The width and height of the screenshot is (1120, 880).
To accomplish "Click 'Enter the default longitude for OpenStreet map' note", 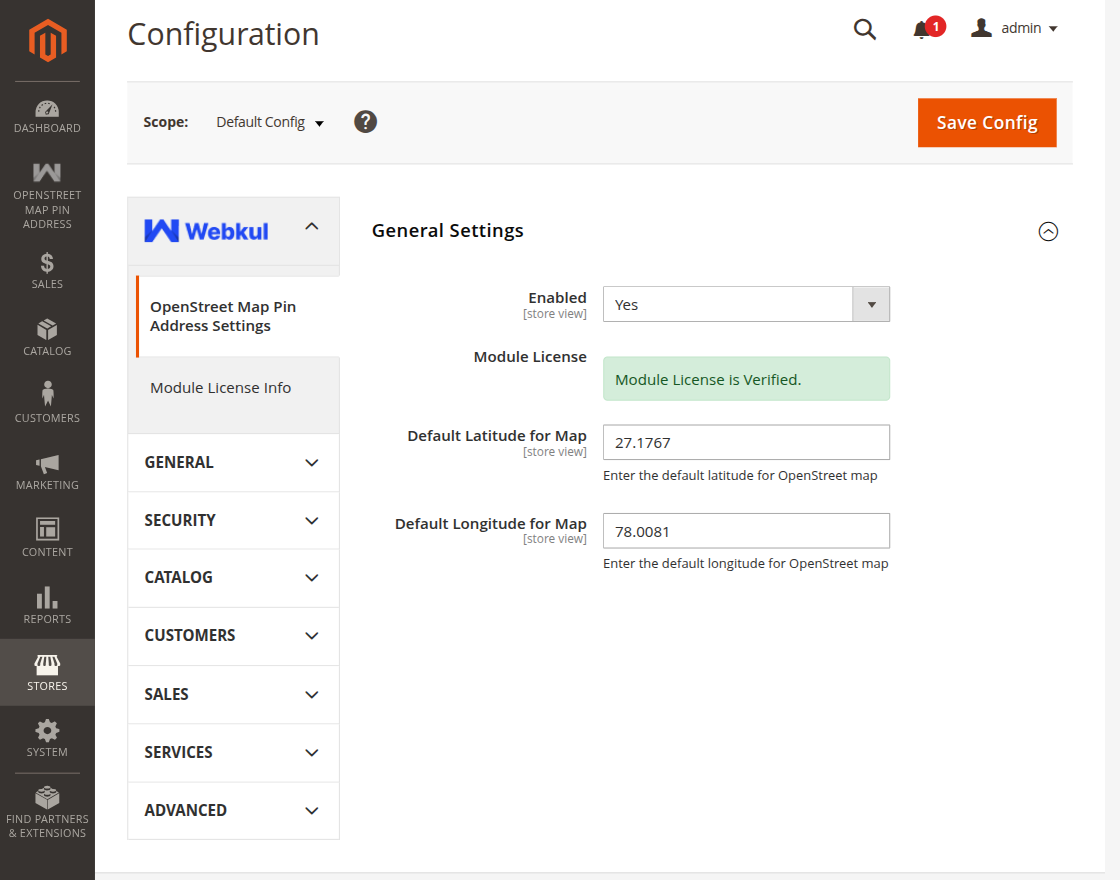I will pyautogui.click(x=746, y=564).
